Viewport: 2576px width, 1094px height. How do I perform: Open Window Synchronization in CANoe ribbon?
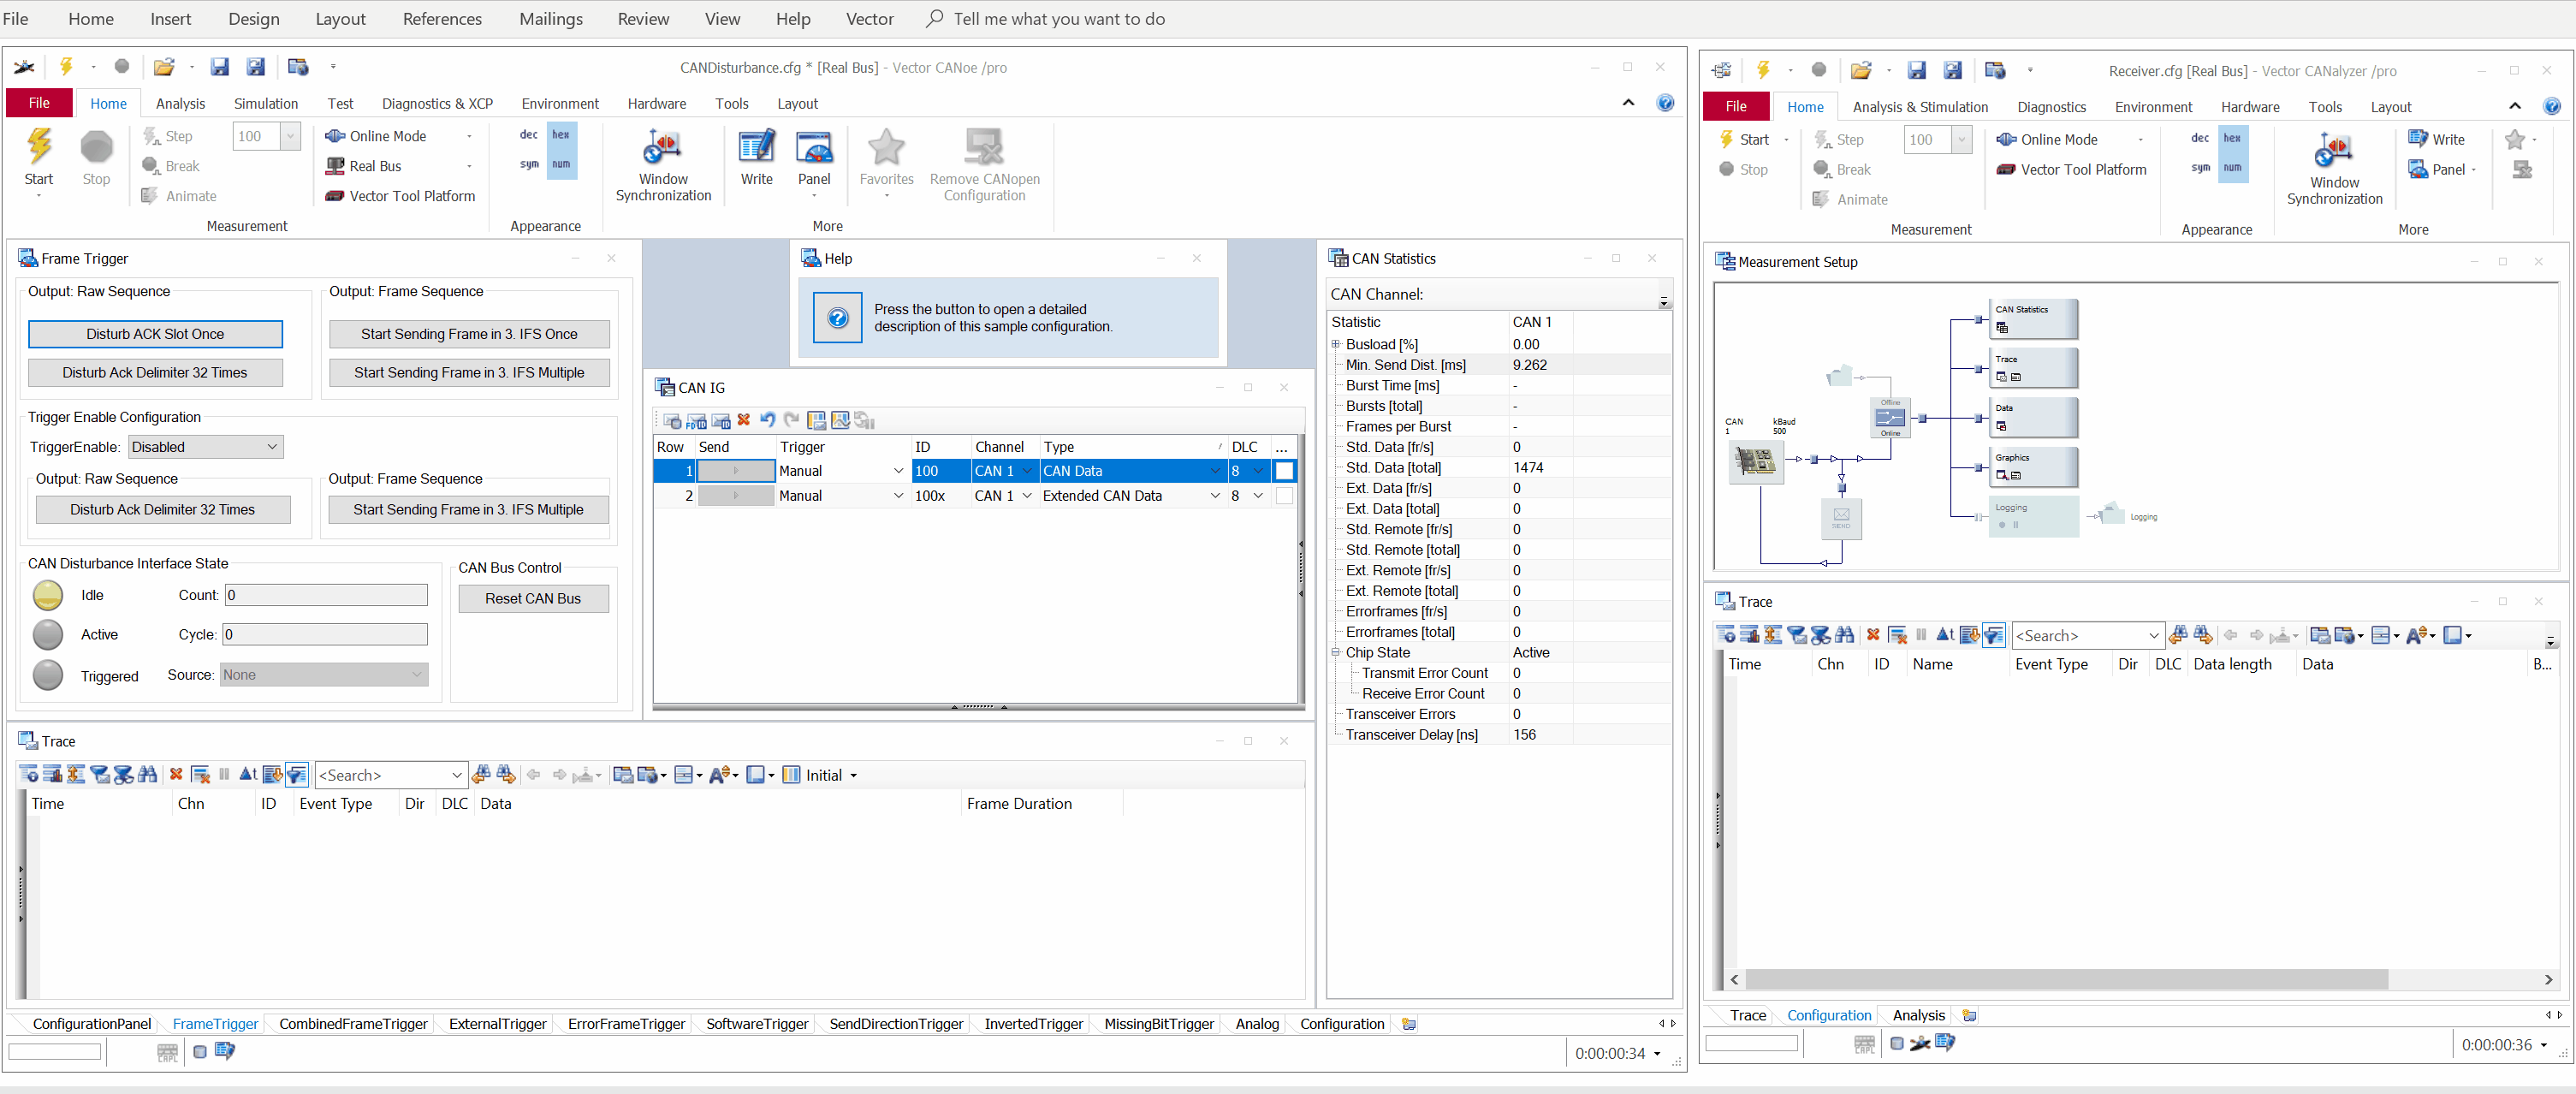[x=662, y=148]
